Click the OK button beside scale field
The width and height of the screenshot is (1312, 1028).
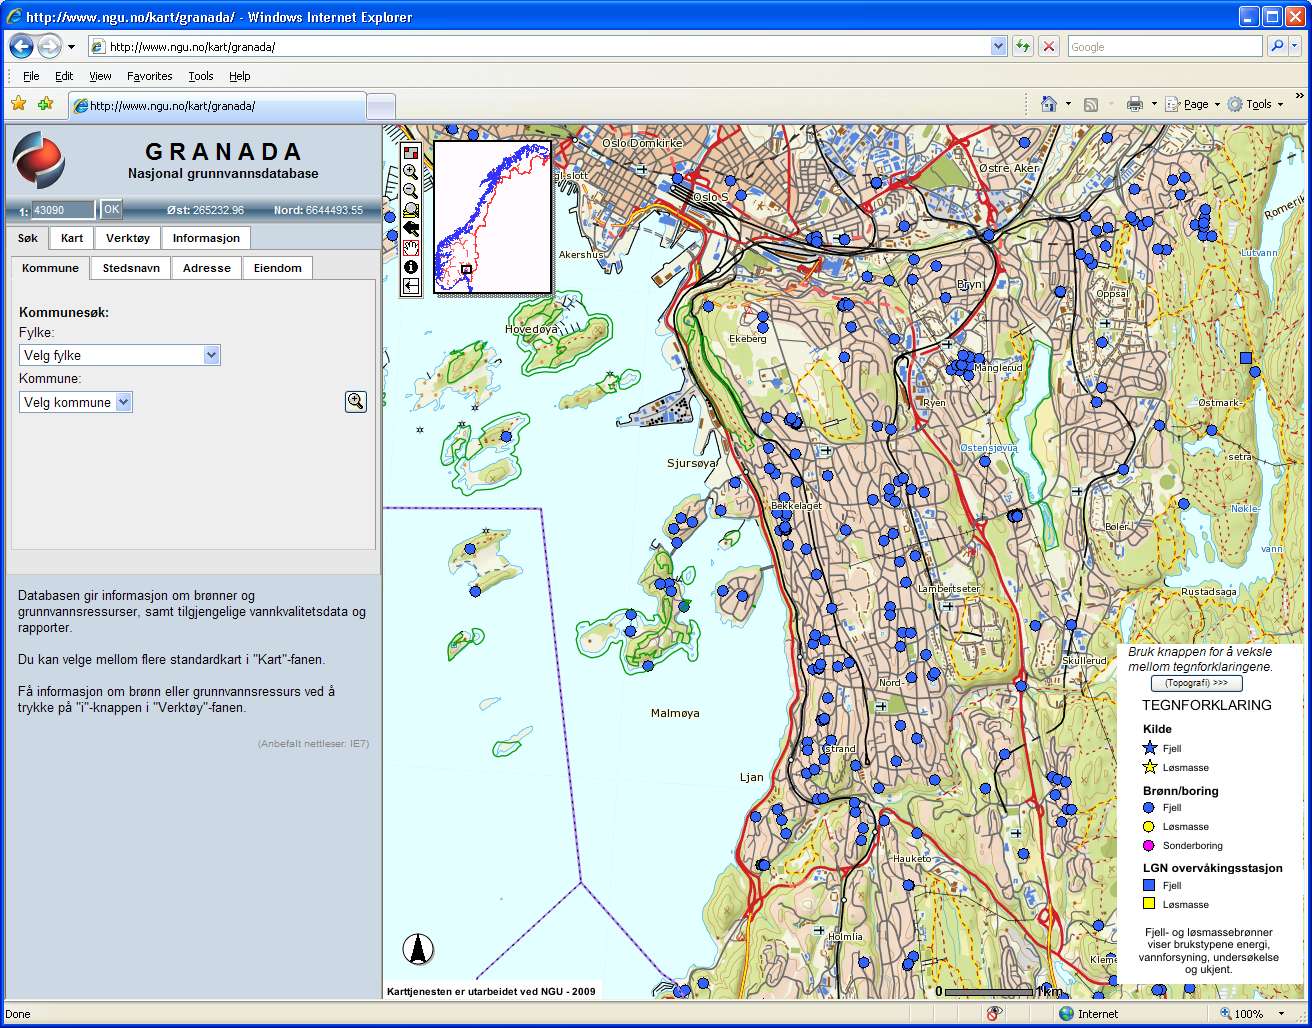111,209
